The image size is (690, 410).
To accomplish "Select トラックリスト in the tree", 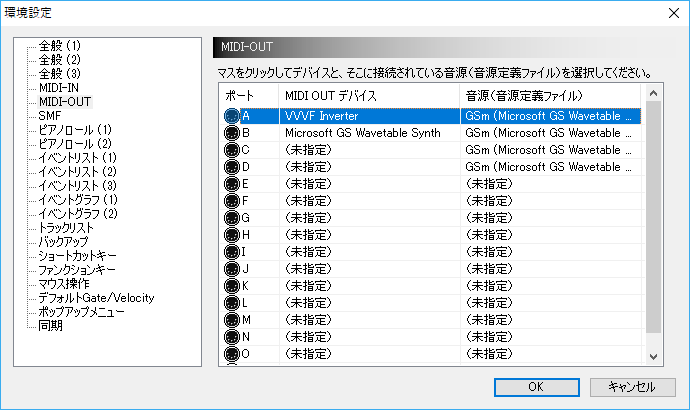I will [x=66, y=228].
